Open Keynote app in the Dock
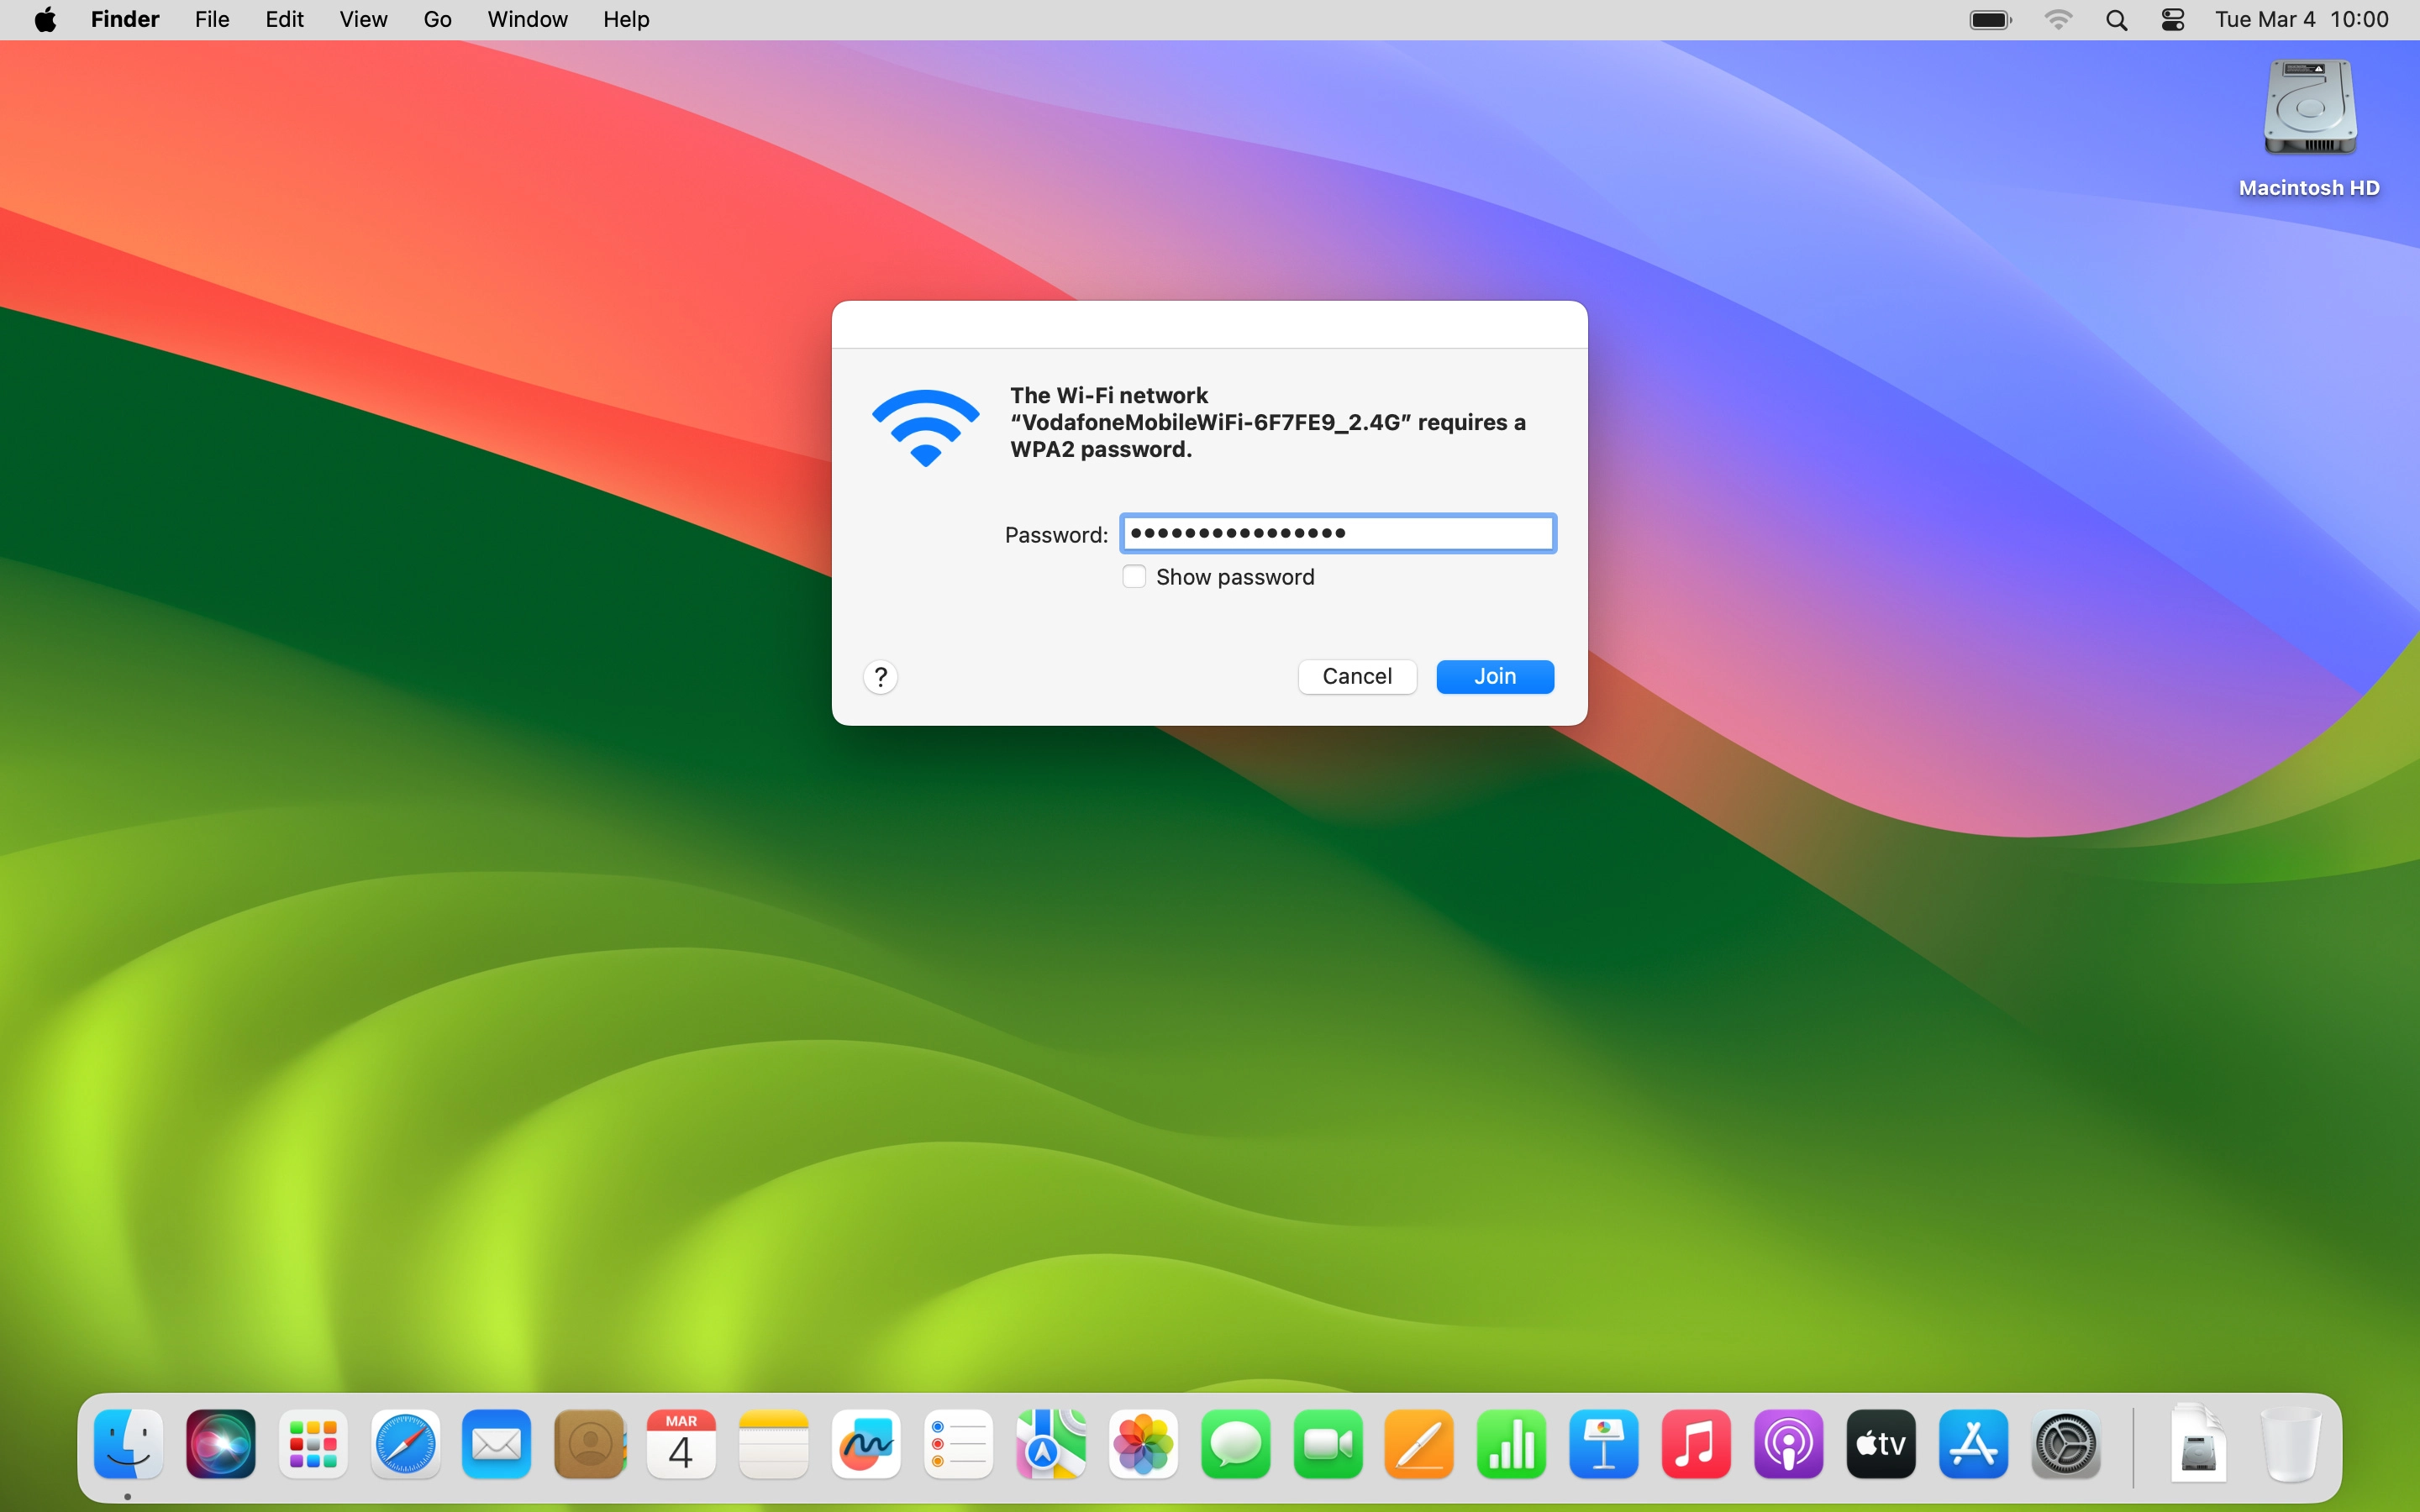This screenshot has height=1512, width=2420. (x=1604, y=1444)
